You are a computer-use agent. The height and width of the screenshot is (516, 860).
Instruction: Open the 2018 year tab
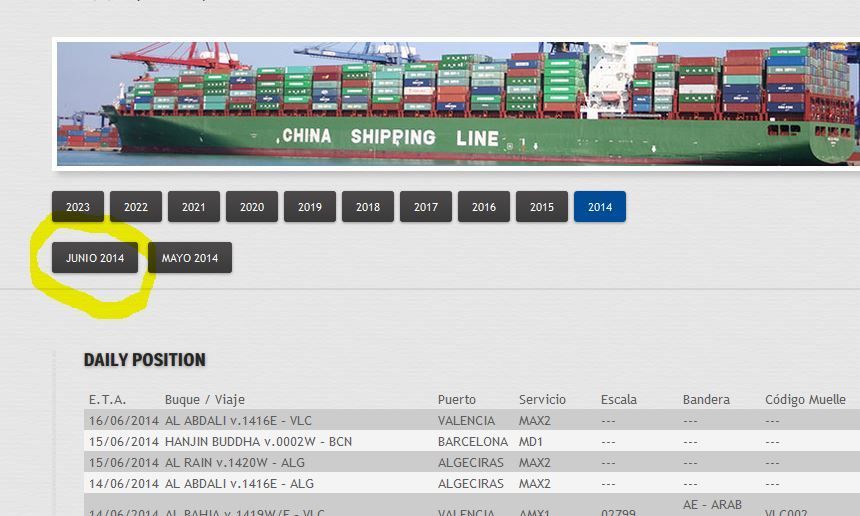pos(368,207)
